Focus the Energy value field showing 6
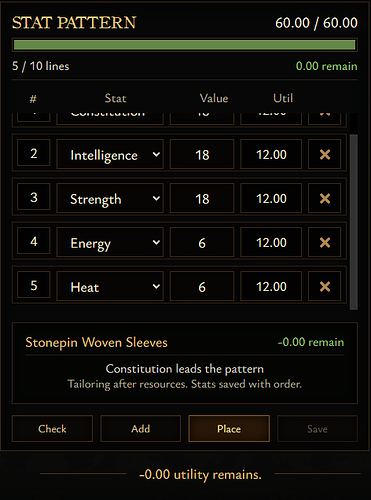Screen dimensions: 371x500 coord(202,242)
